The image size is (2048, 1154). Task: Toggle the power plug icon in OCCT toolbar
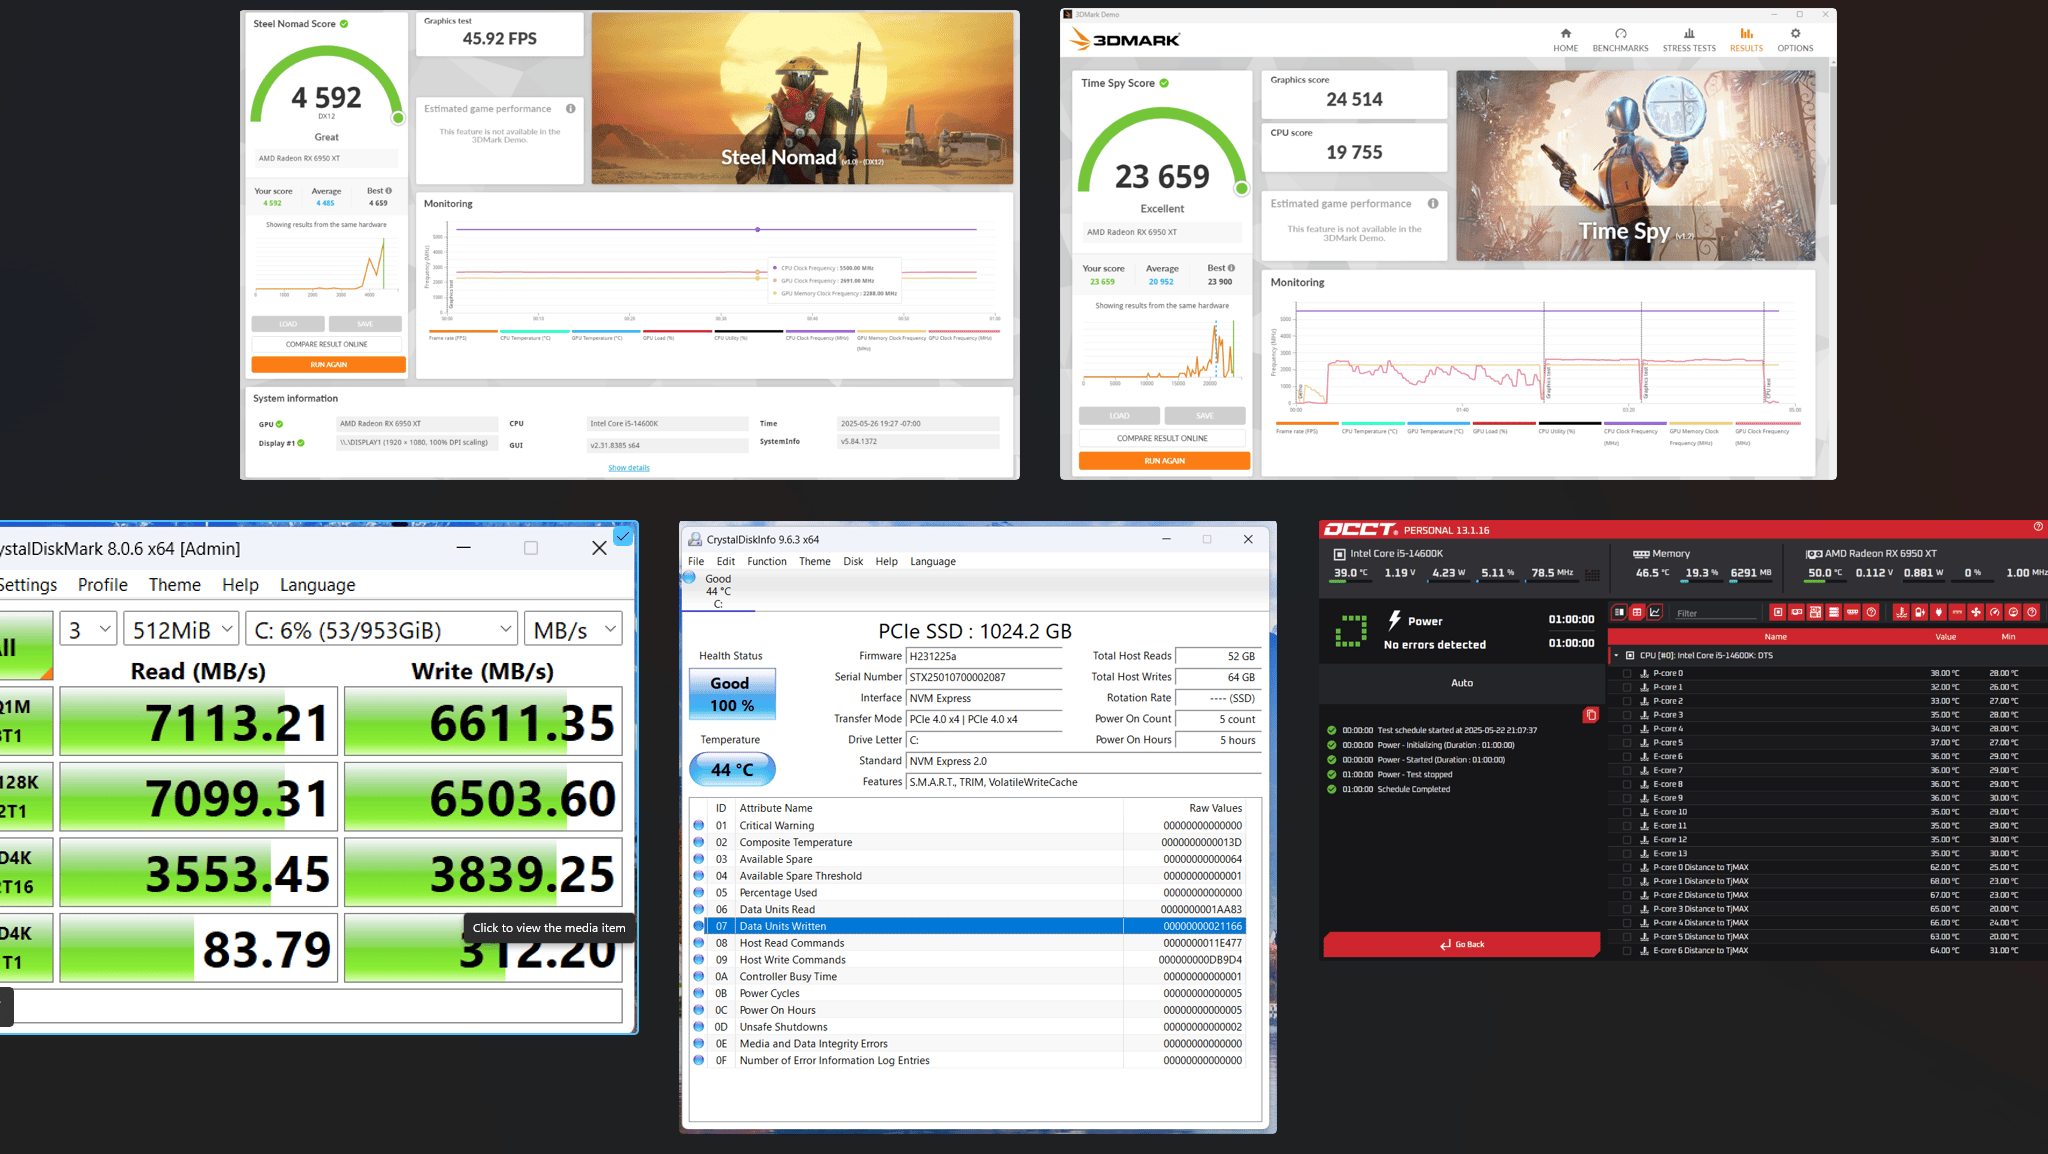coord(1938,612)
